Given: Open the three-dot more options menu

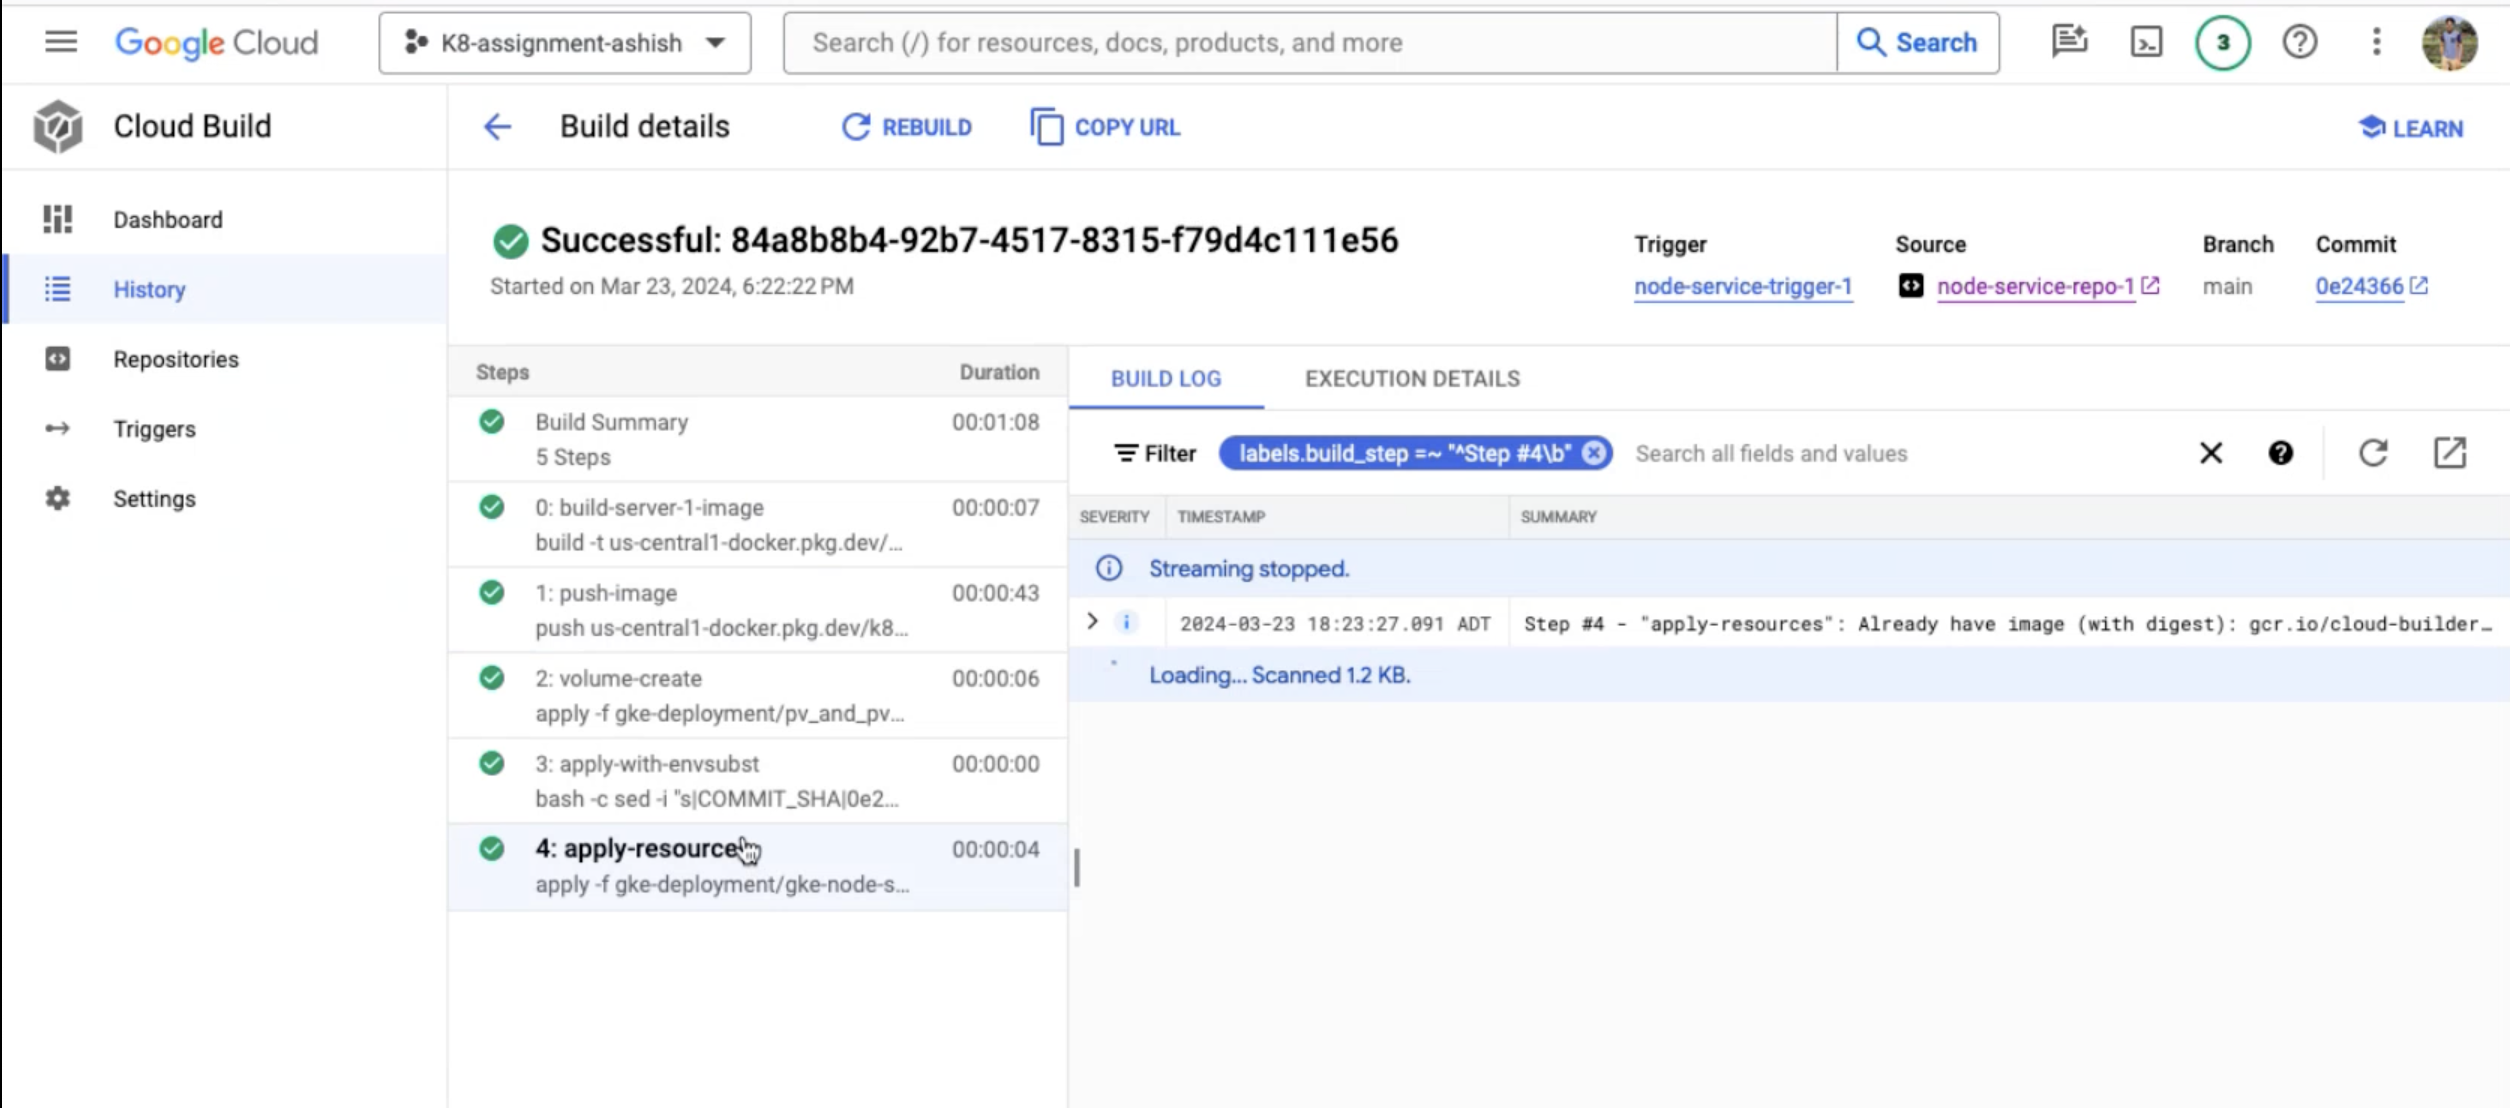Looking at the screenshot, I should tap(2376, 42).
